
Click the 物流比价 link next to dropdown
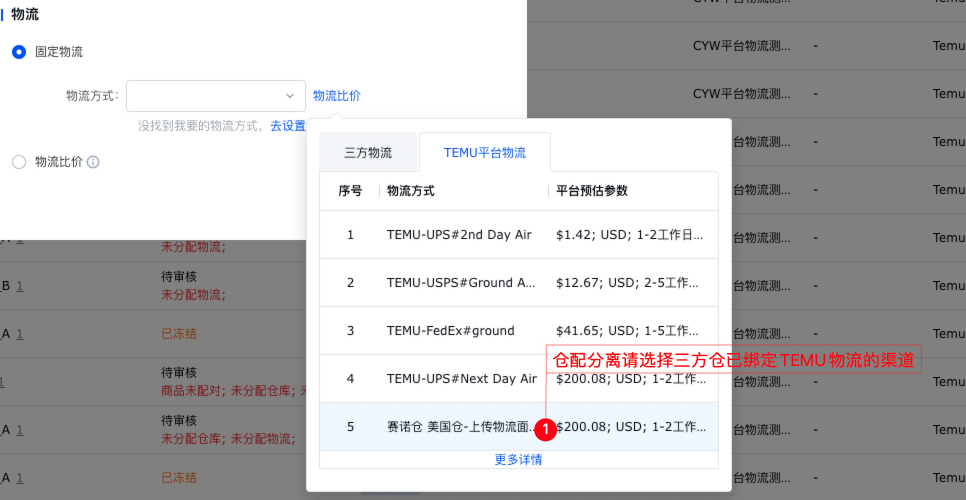(x=337, y=95)
